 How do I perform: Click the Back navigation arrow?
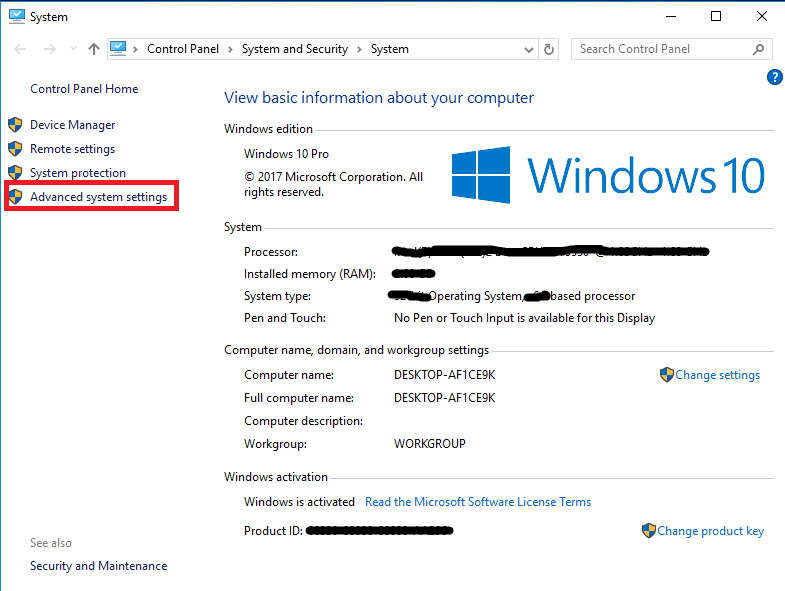[x=20, y=49]
